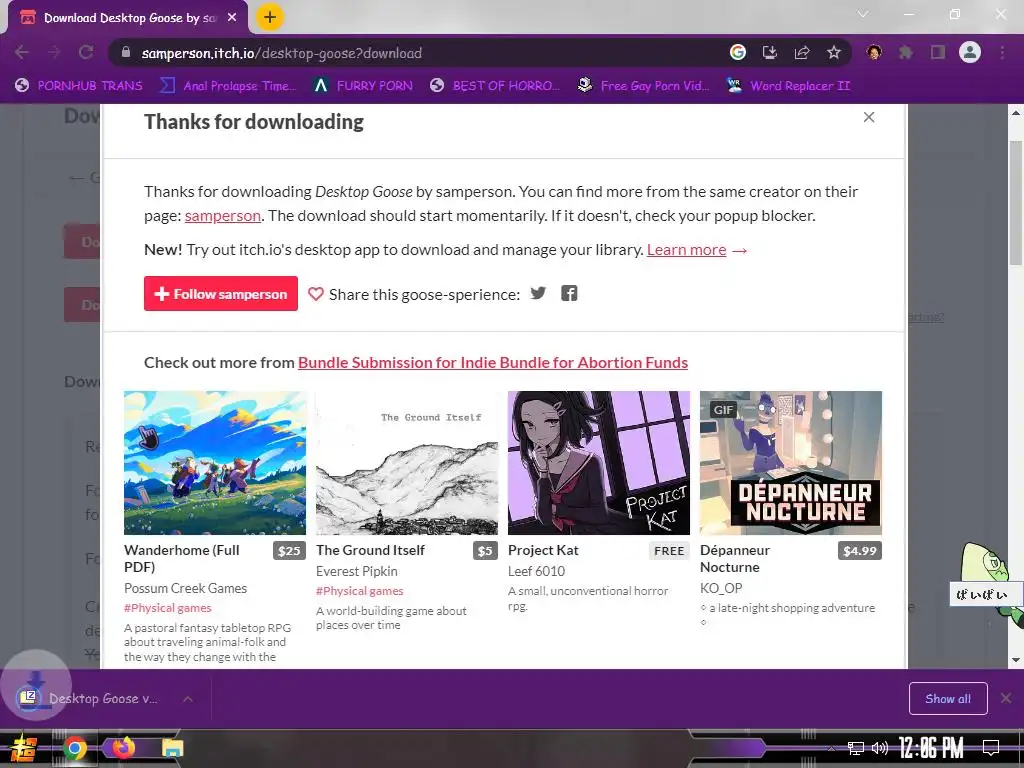Click Possum Creek Games author link
The height and width of the screenshot is (768, 1024).
185,588
